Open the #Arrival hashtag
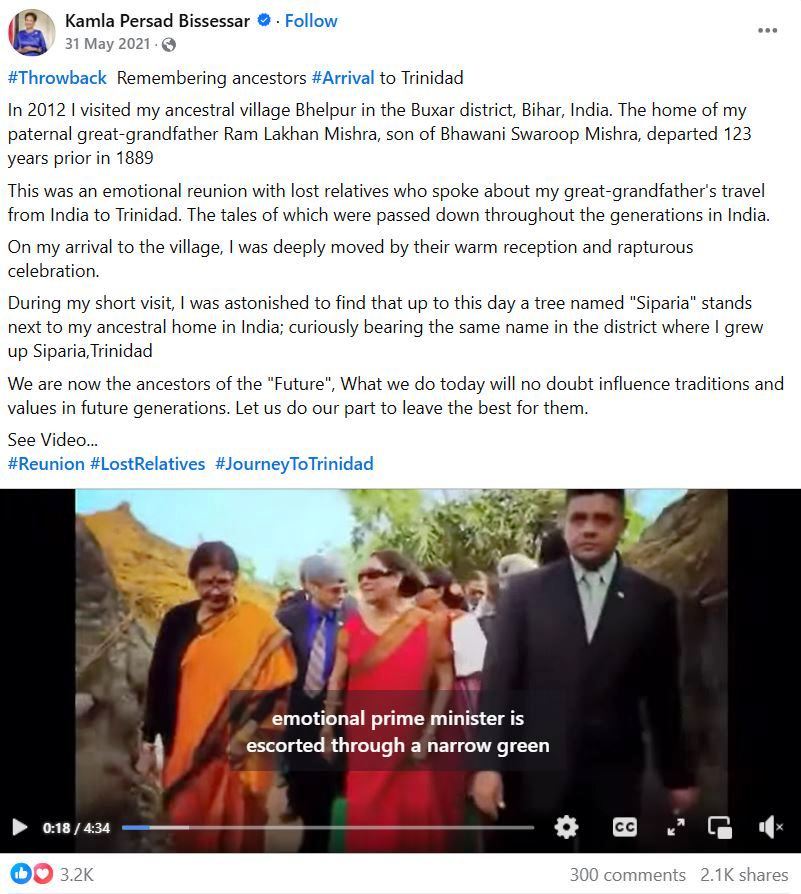The image size is (801, 894). coord(343,78)
